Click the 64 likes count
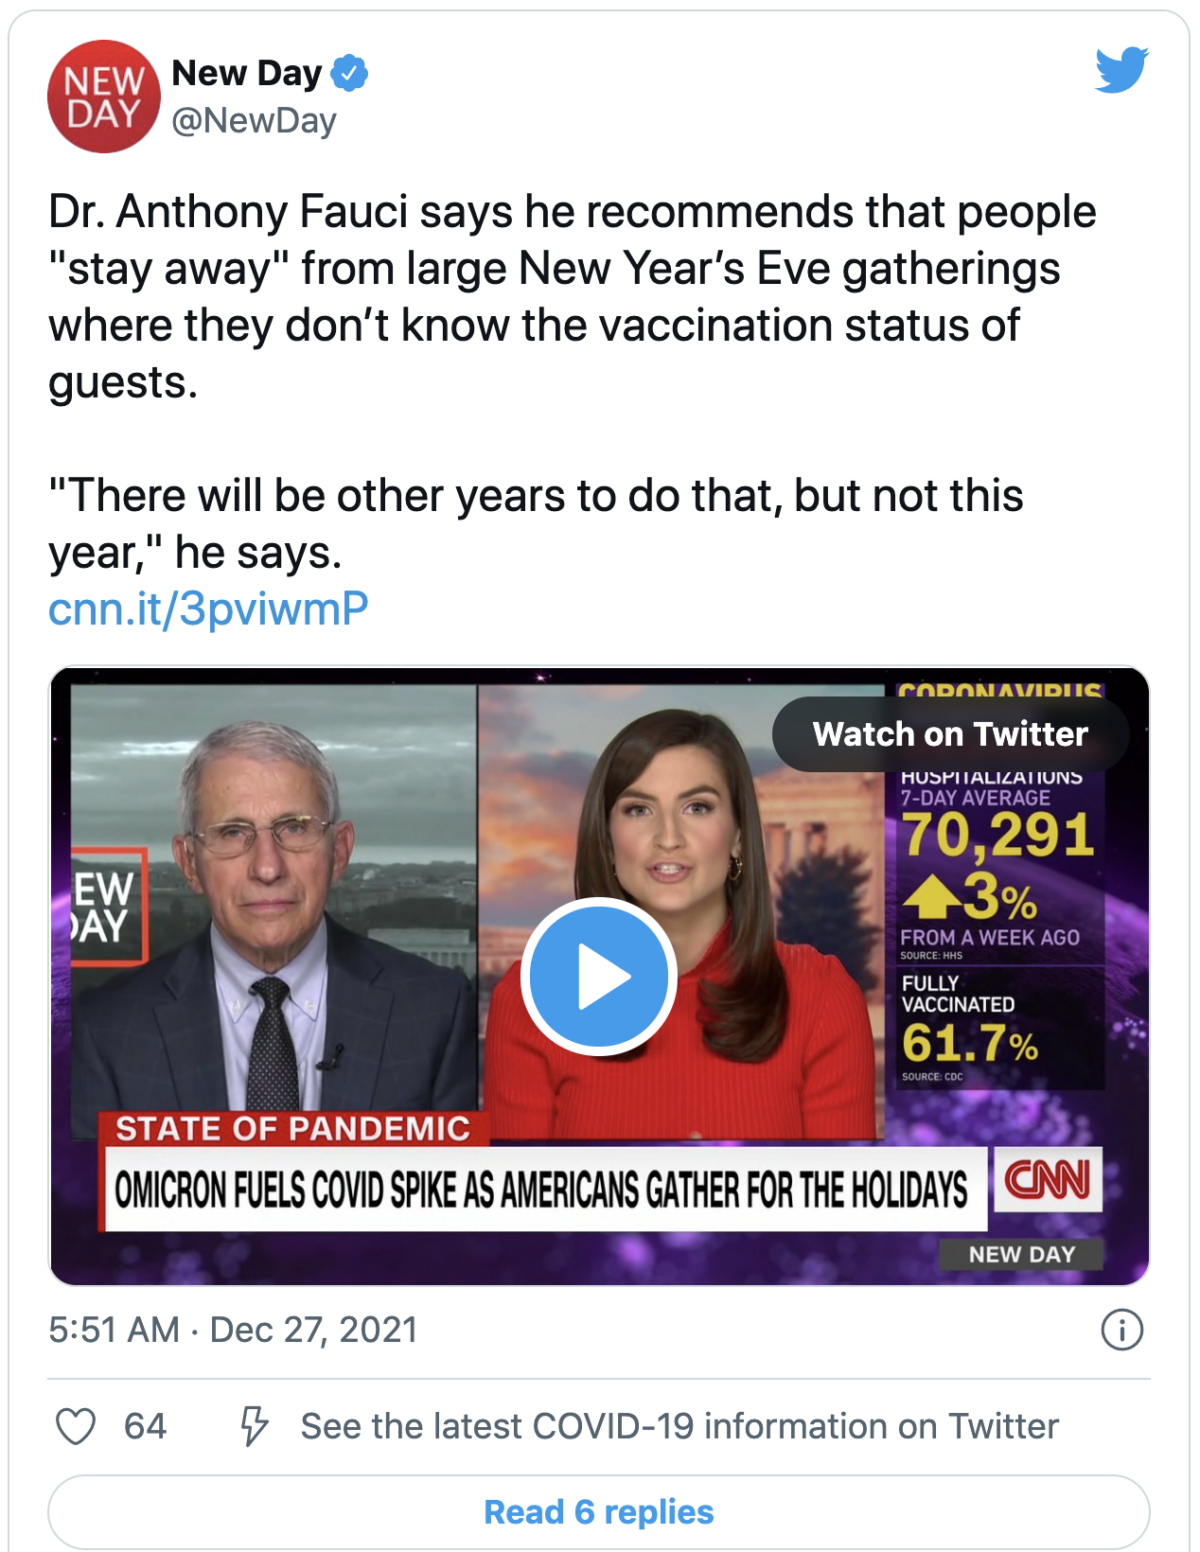 pyautogui.click(x=145, y=1426)
